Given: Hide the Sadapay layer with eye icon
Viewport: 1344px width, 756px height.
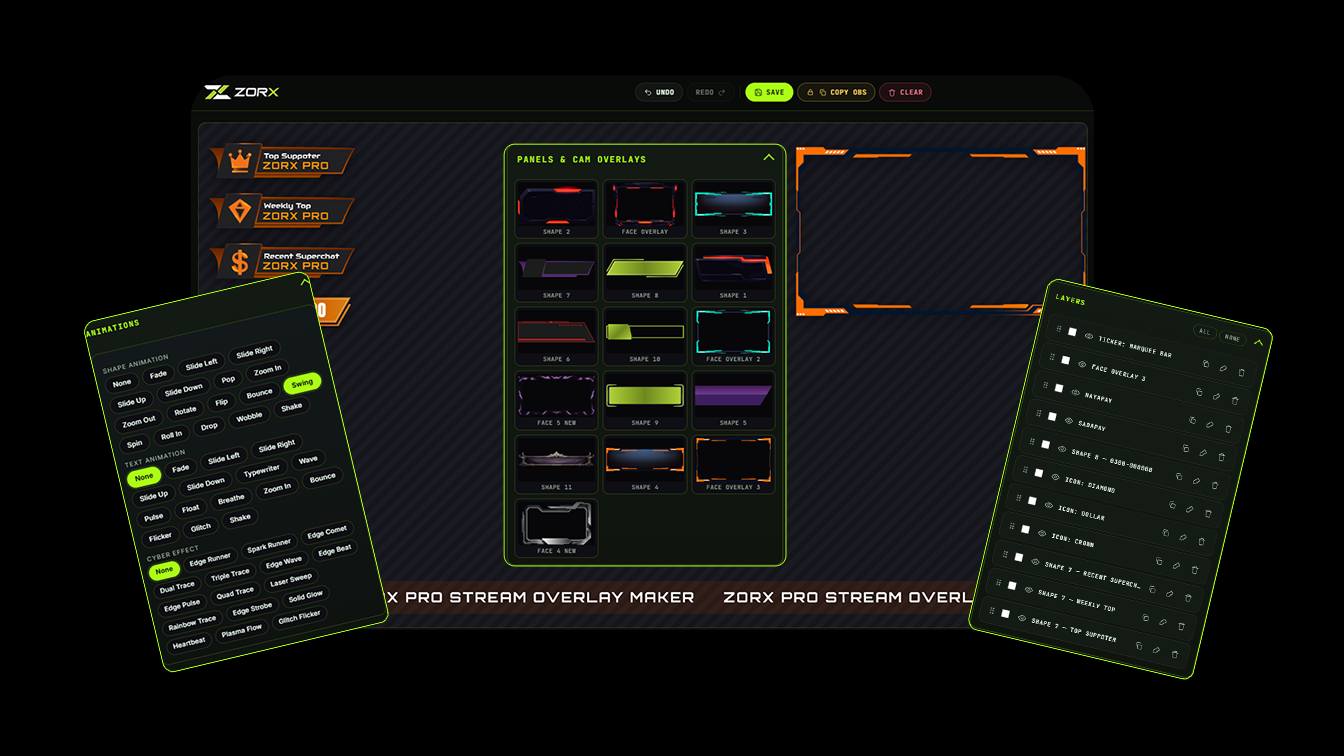Looking at the screenshot, I should pyautogui.click(x=1068, y=420).
